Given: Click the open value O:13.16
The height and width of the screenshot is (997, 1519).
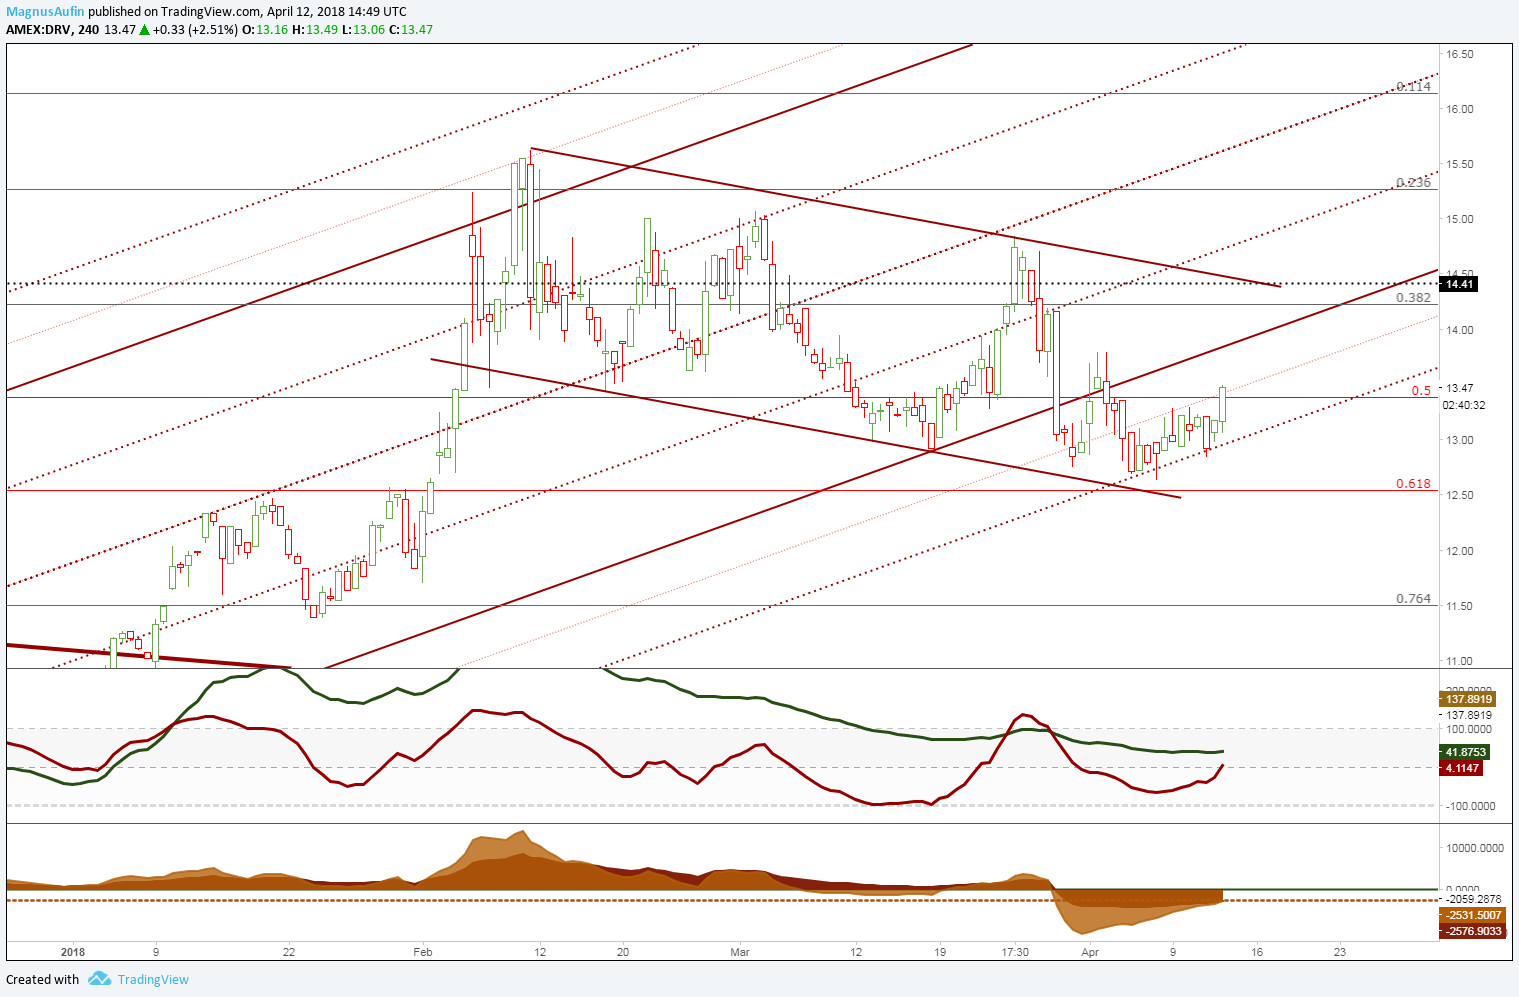Looking at the screenshot, I should tap(265, 29).
